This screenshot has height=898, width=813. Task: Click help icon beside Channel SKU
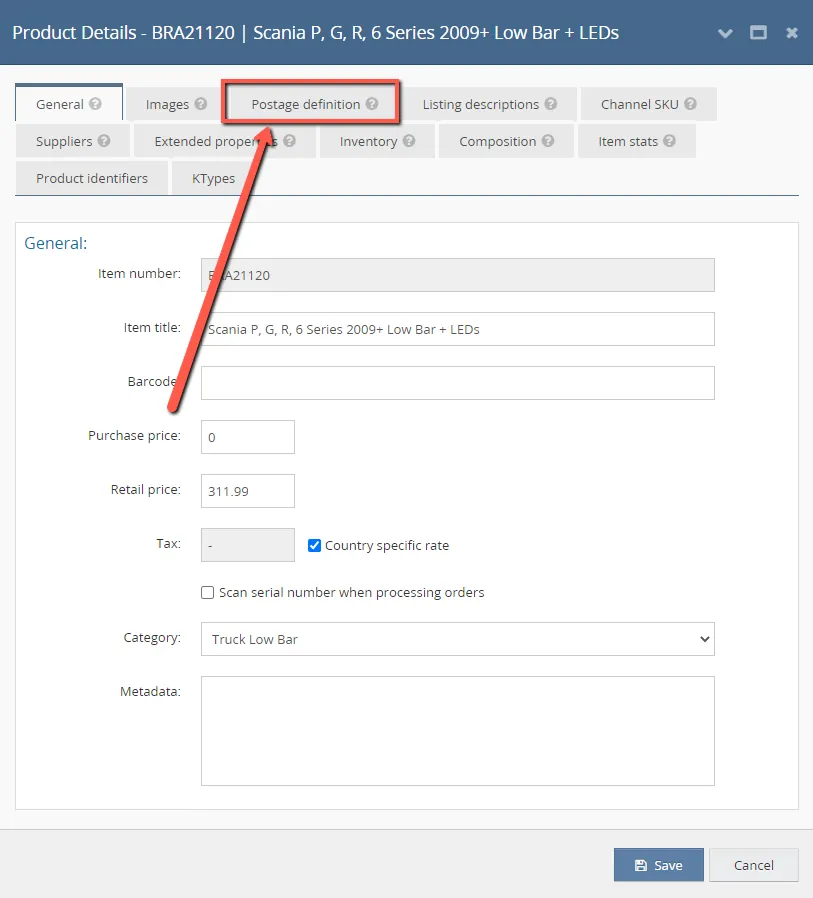(x=690, y=104)
